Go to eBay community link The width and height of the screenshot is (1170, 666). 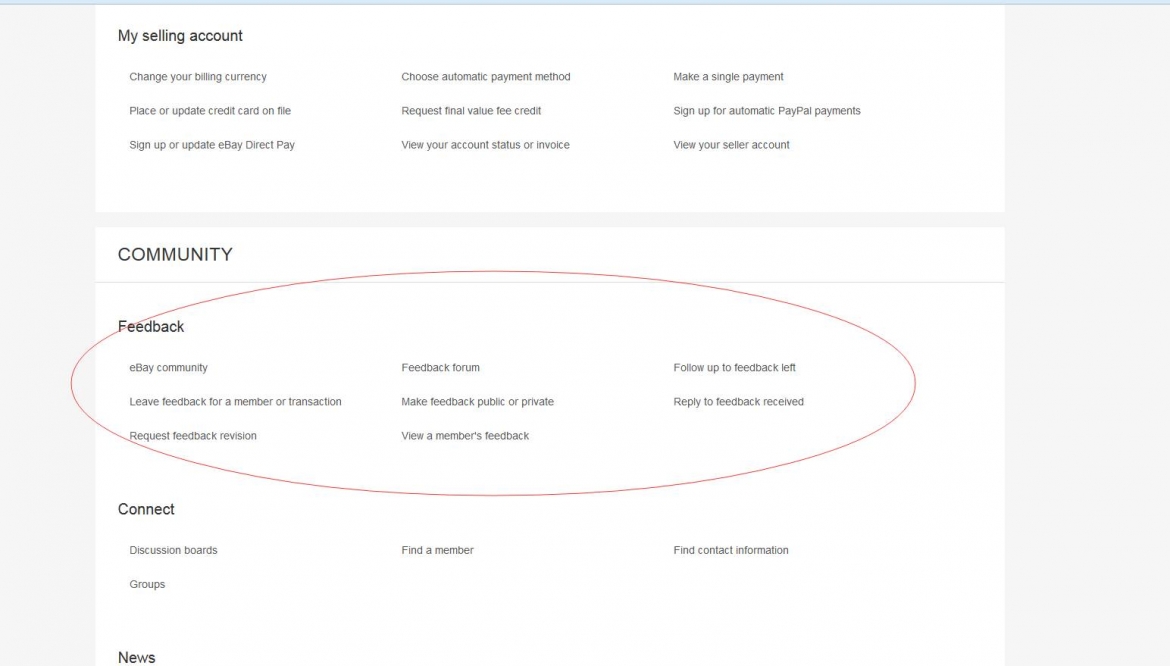coord(168,368)
